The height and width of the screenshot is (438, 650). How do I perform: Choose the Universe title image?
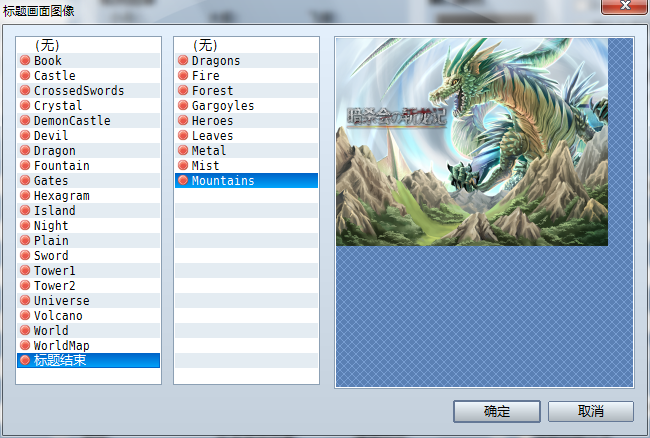88,300
